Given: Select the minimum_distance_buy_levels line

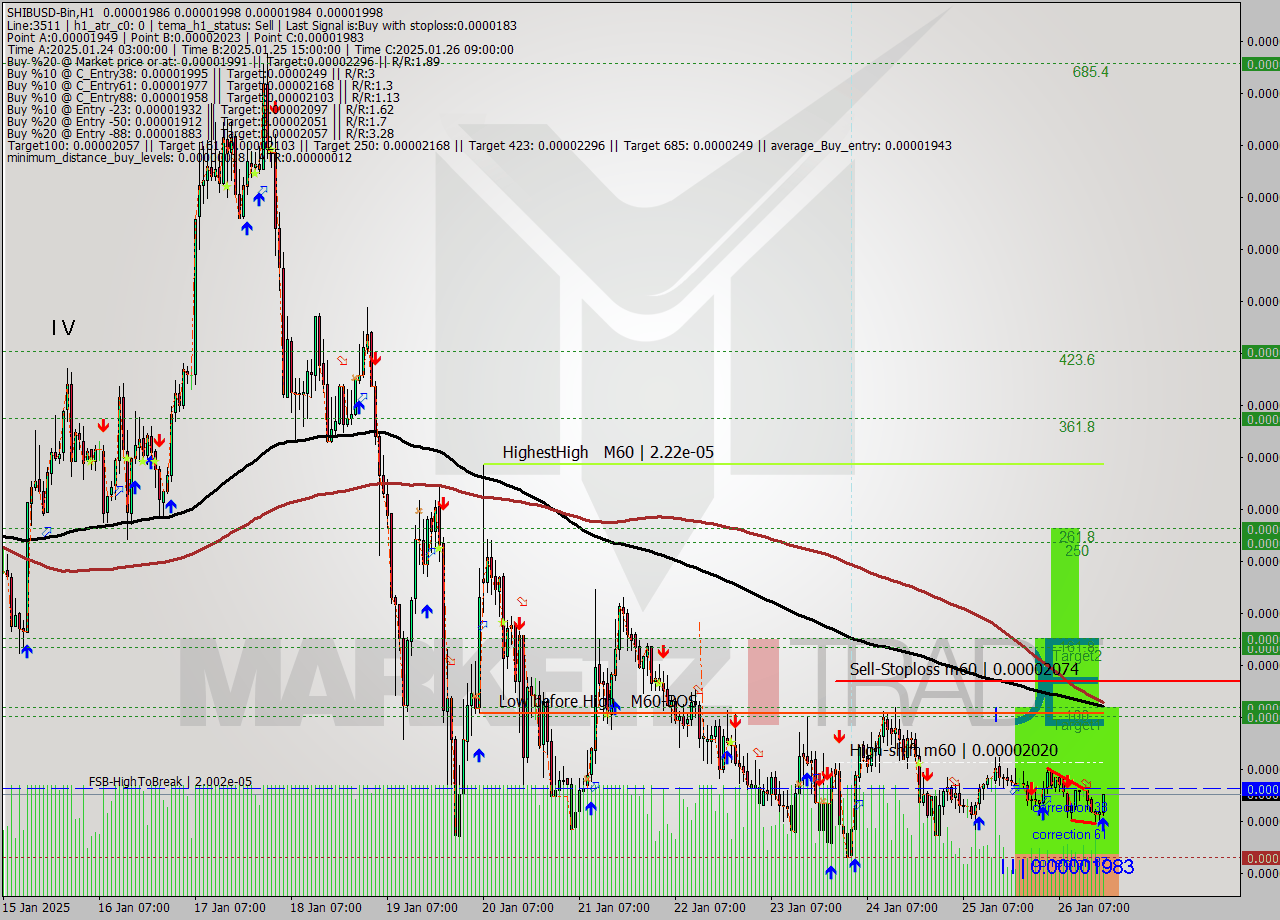Looking at the screenshot, I should [x=179, y=157].
